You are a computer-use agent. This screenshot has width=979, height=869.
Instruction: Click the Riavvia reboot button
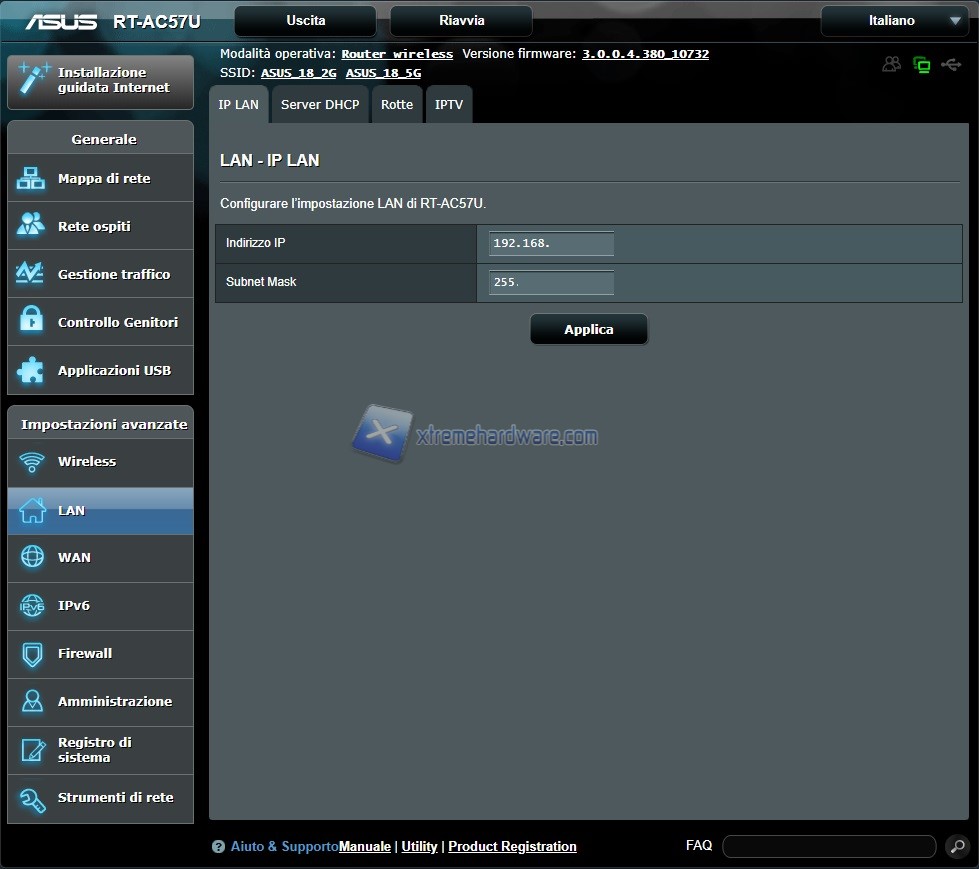click(461, 21)
